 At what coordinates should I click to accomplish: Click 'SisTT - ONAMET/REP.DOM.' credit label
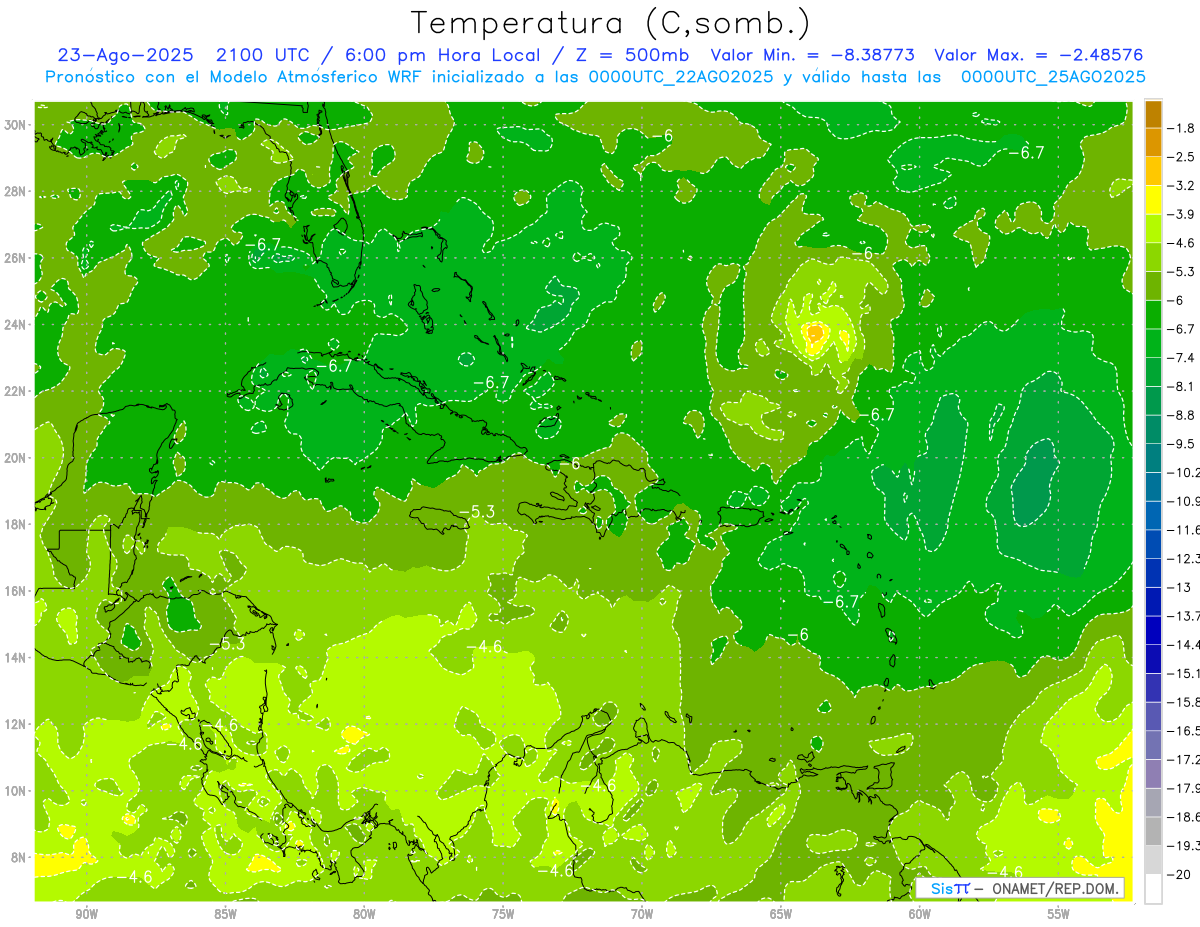1020,888
